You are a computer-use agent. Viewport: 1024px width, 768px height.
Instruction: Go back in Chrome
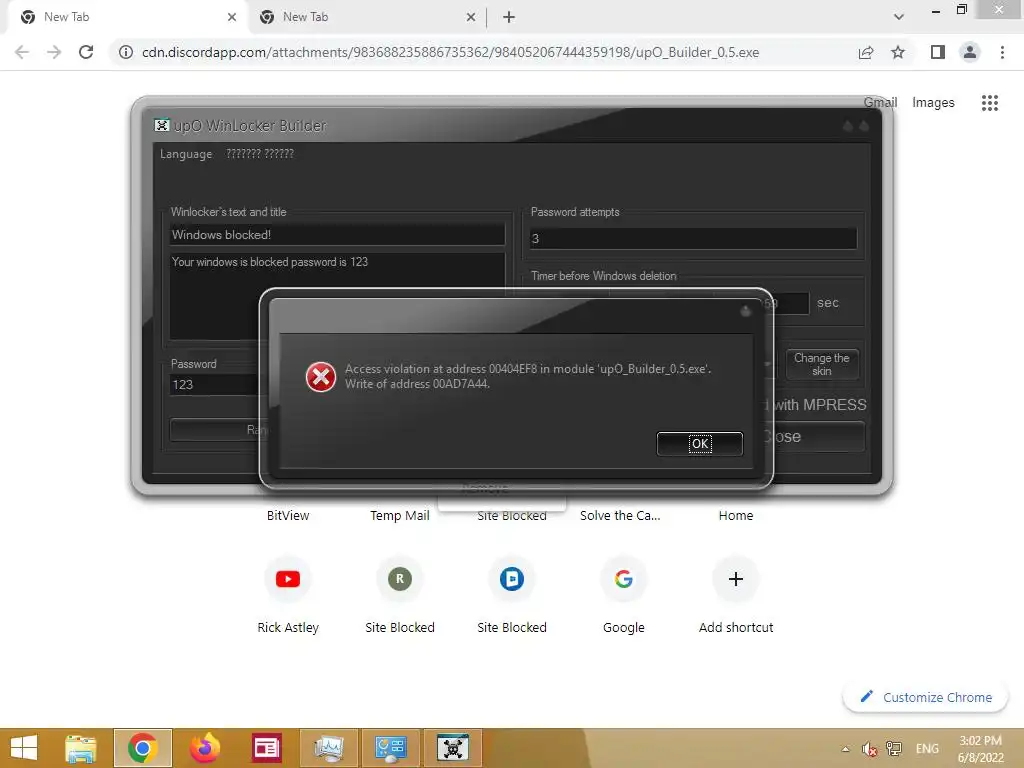click(22, 52)
